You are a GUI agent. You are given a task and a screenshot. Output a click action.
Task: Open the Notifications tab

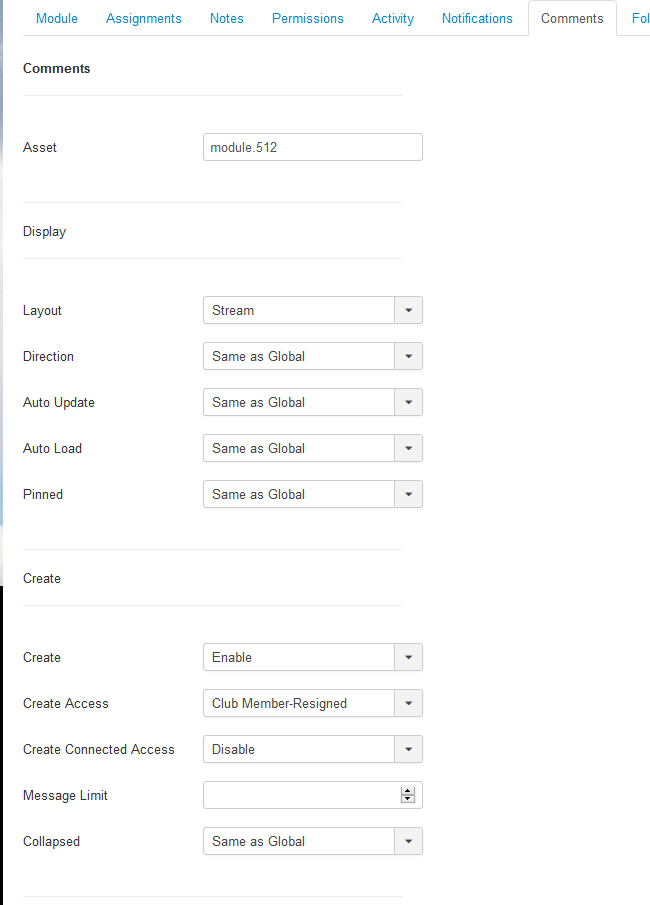coord(477,18)
